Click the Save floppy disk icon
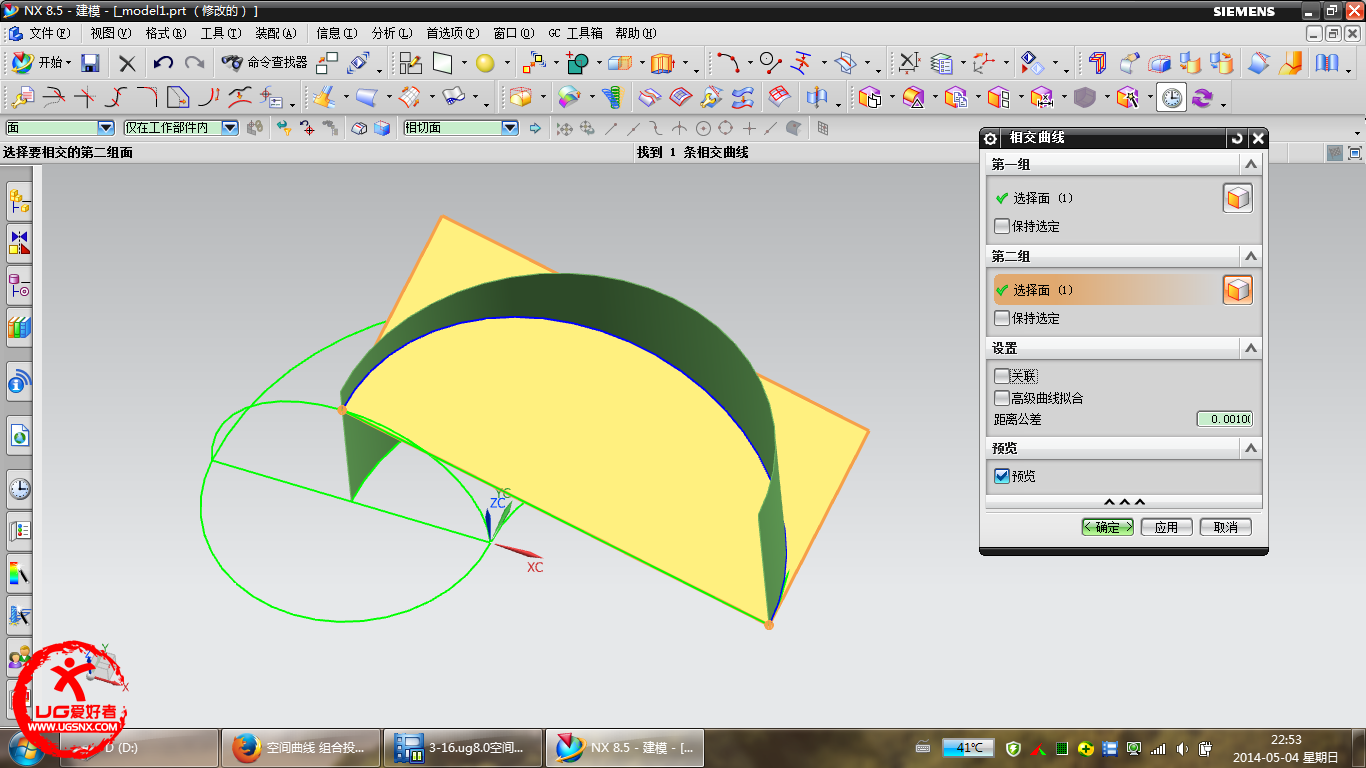Screen dimensions: 1366x768 pos(90,63)
